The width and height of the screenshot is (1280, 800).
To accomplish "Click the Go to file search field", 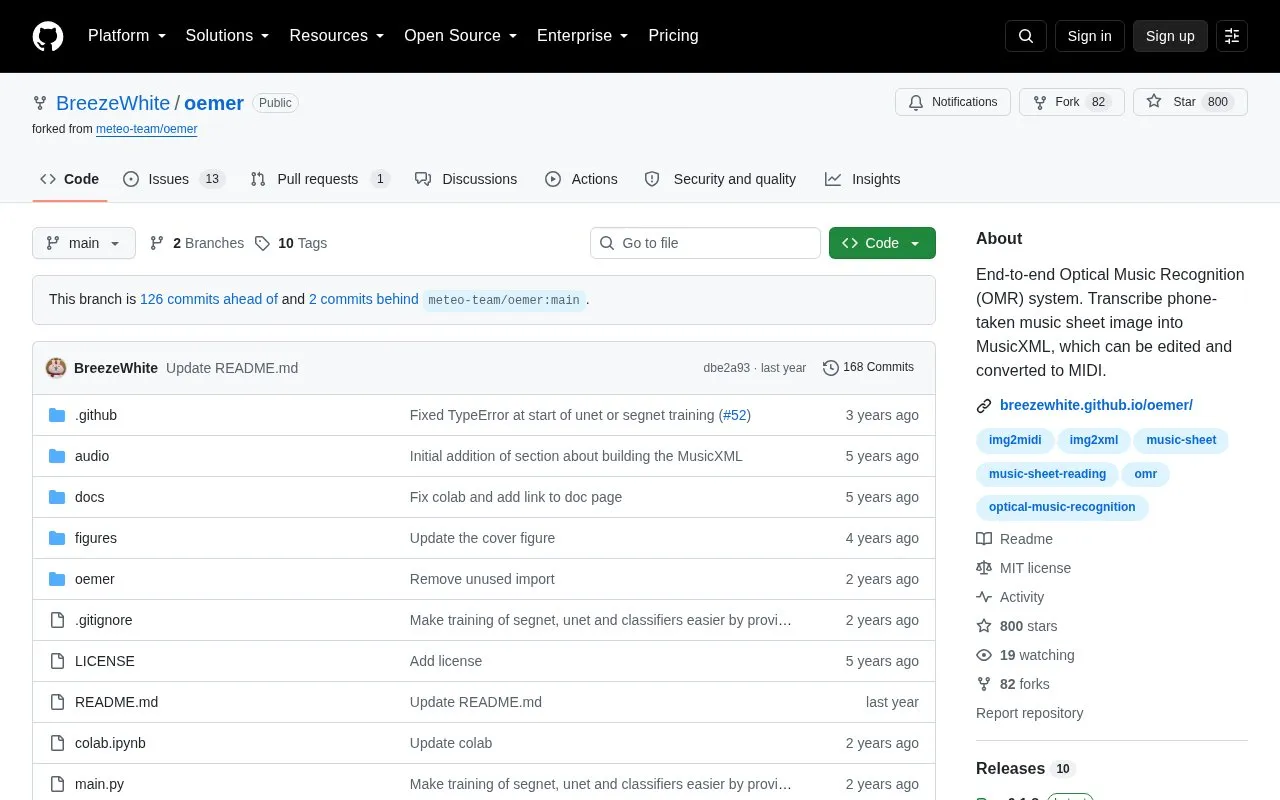I will pos(705,243).
